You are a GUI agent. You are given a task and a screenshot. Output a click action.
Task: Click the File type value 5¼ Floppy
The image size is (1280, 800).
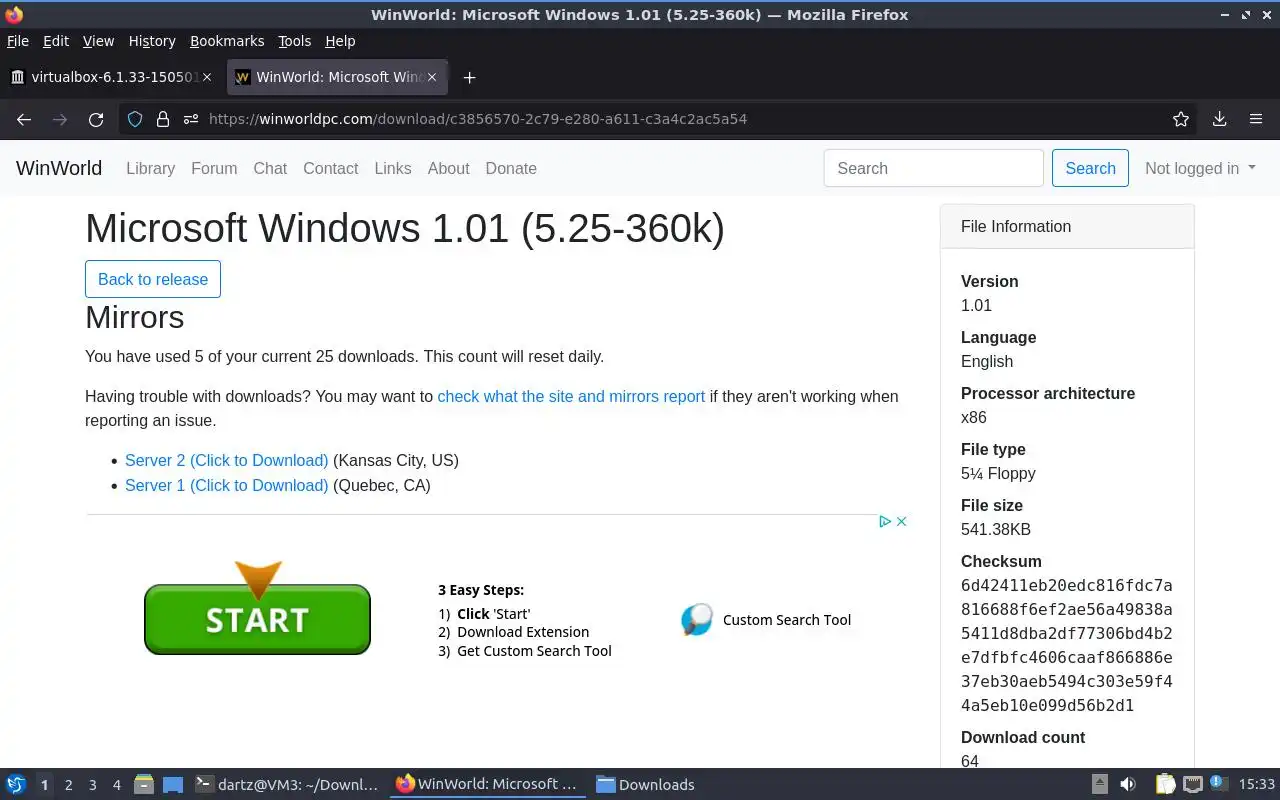tap(998, 473)
